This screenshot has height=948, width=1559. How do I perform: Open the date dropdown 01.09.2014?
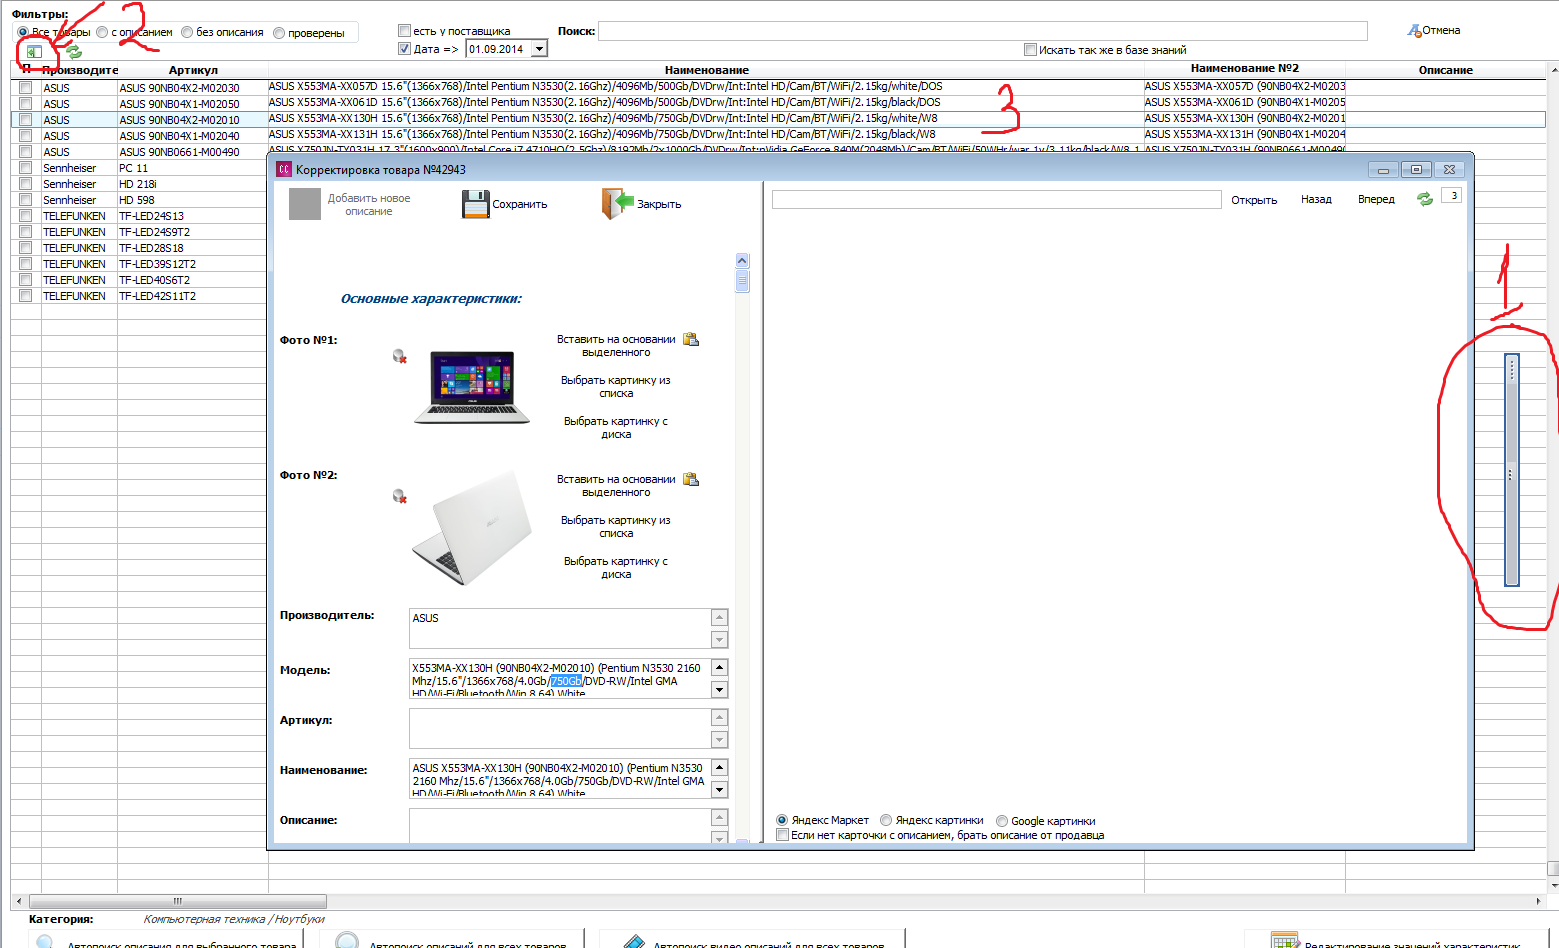click(x=539, y=49)
